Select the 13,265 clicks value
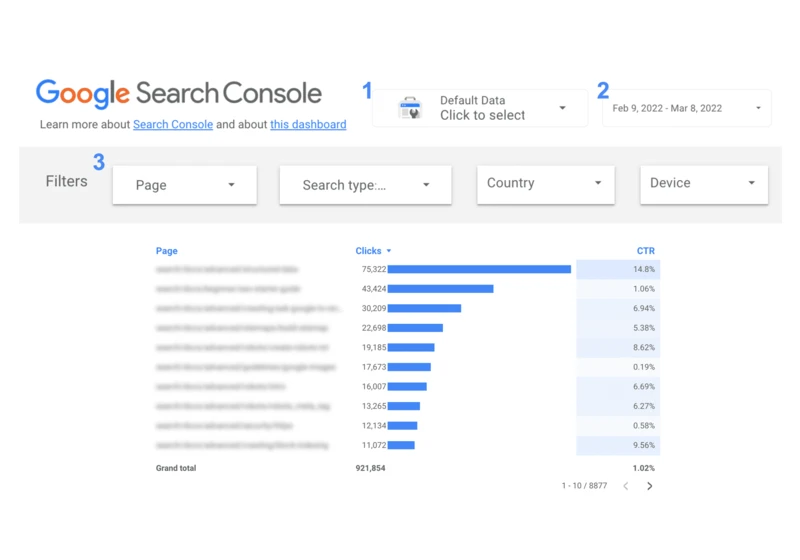 (x=374, y=406)
